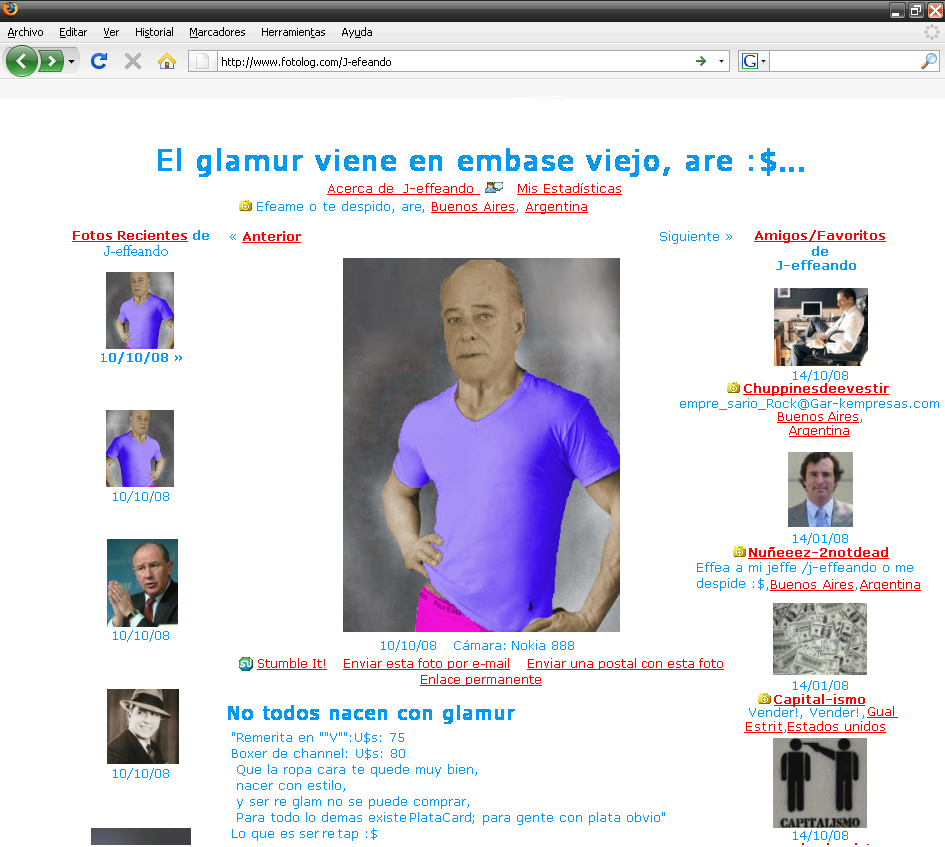Click the page title El glamur viene heading
Image resolution: width=945 pixels, height=847 pixels.
click(x=481, y=161)
